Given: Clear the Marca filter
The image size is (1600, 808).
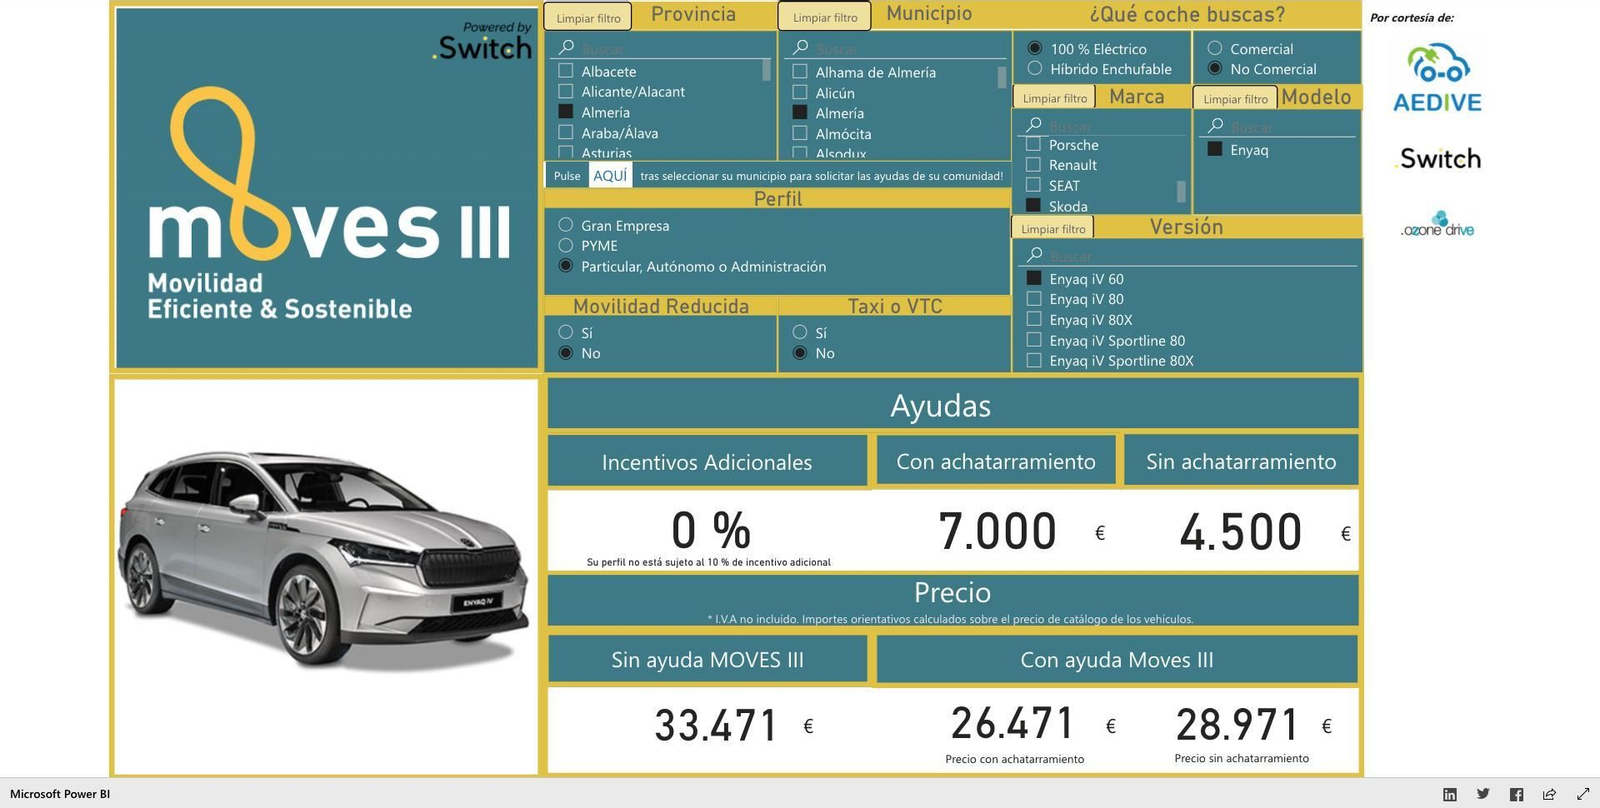Looking at the screenshot, I should tap(1055, 97).
